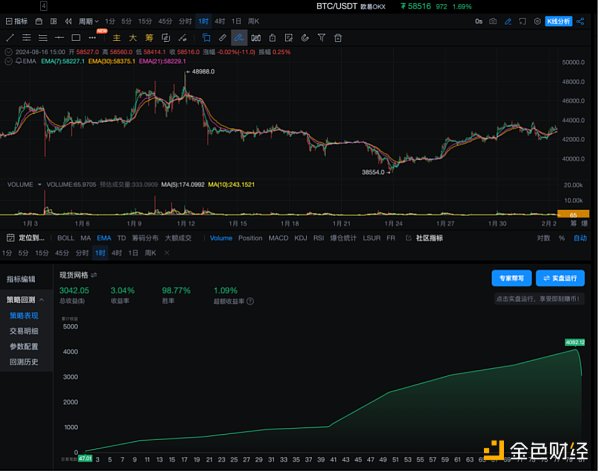Open the 周期 period dropdown

(x=88, y=20)
